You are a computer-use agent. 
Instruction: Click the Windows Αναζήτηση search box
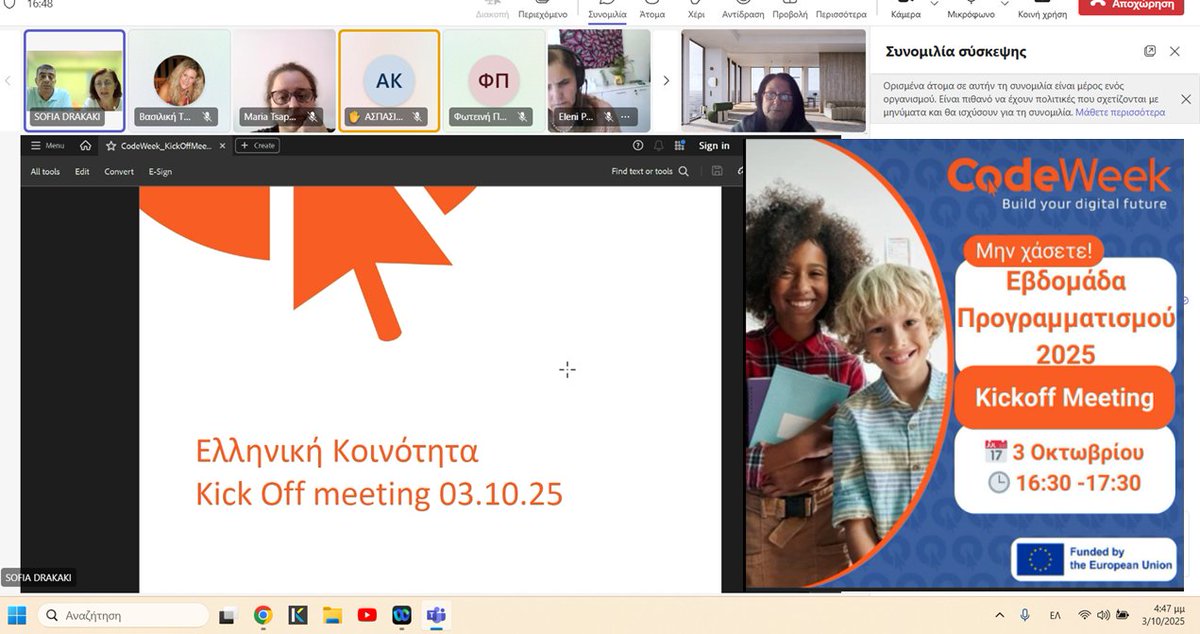click(x=124, y=614)
